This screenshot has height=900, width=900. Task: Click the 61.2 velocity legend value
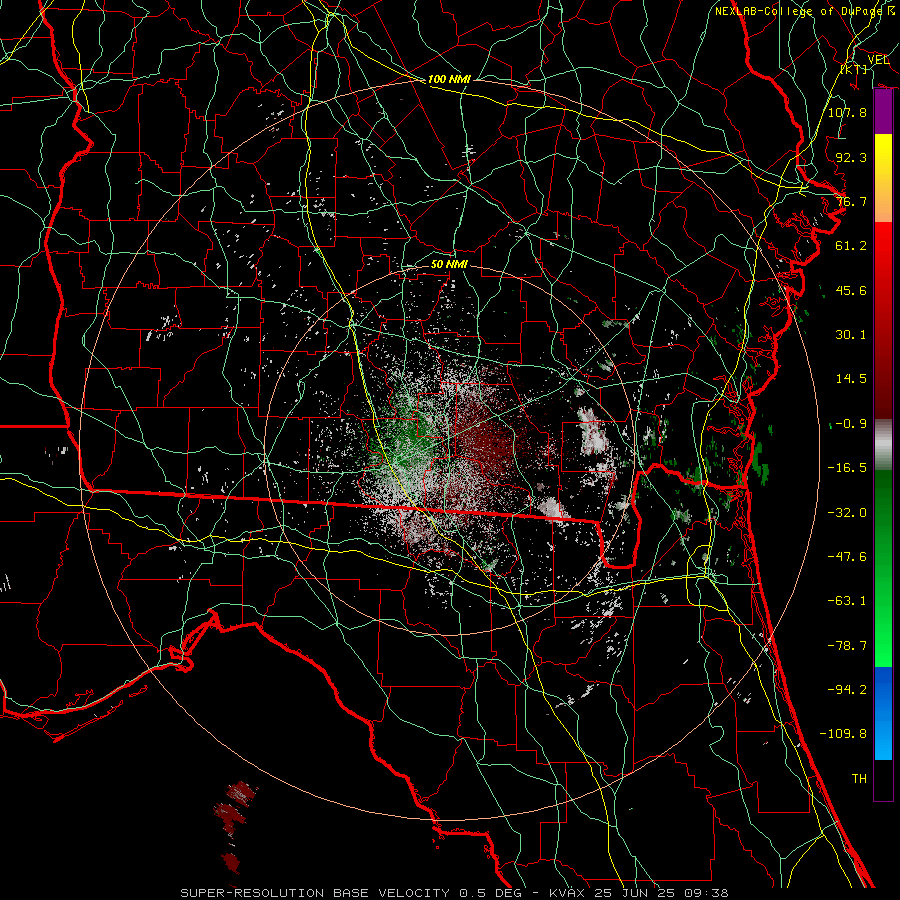(x=851, y=246)
